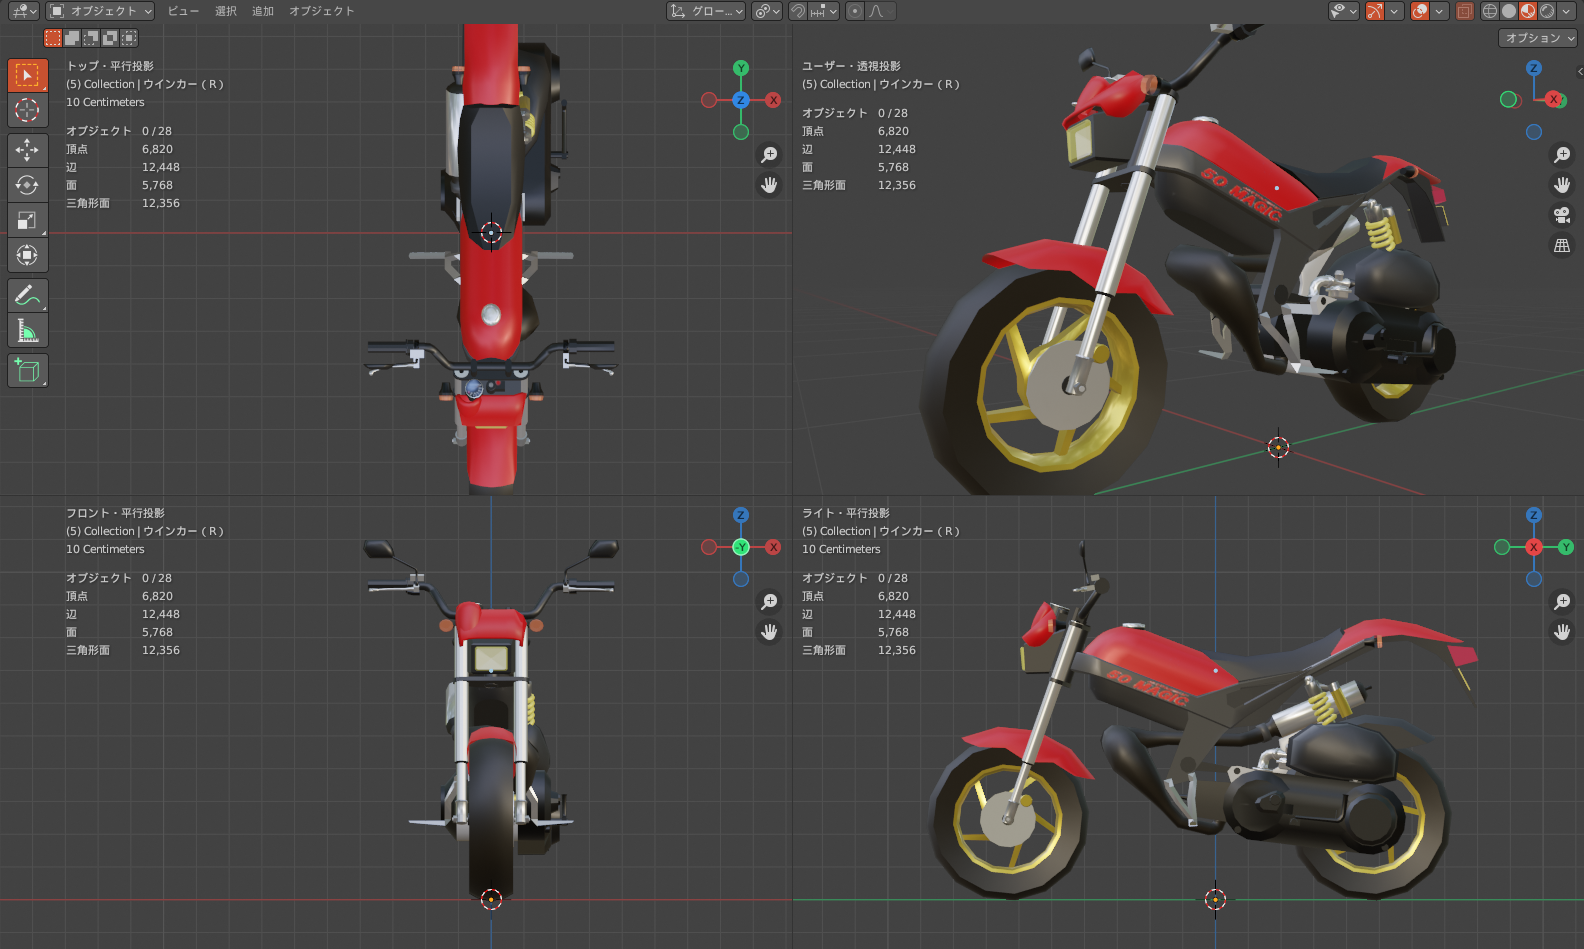Open the オブジェクト menu in header
The width and height of the screenshot is (1584, 949).
(322, 11)
